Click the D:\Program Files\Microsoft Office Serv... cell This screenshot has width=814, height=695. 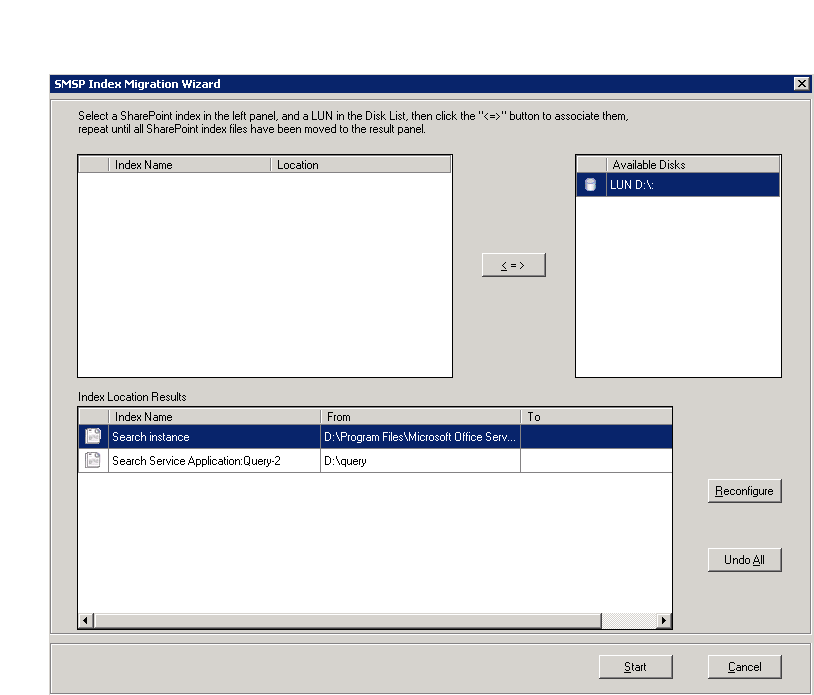click(x=420, y=437)
